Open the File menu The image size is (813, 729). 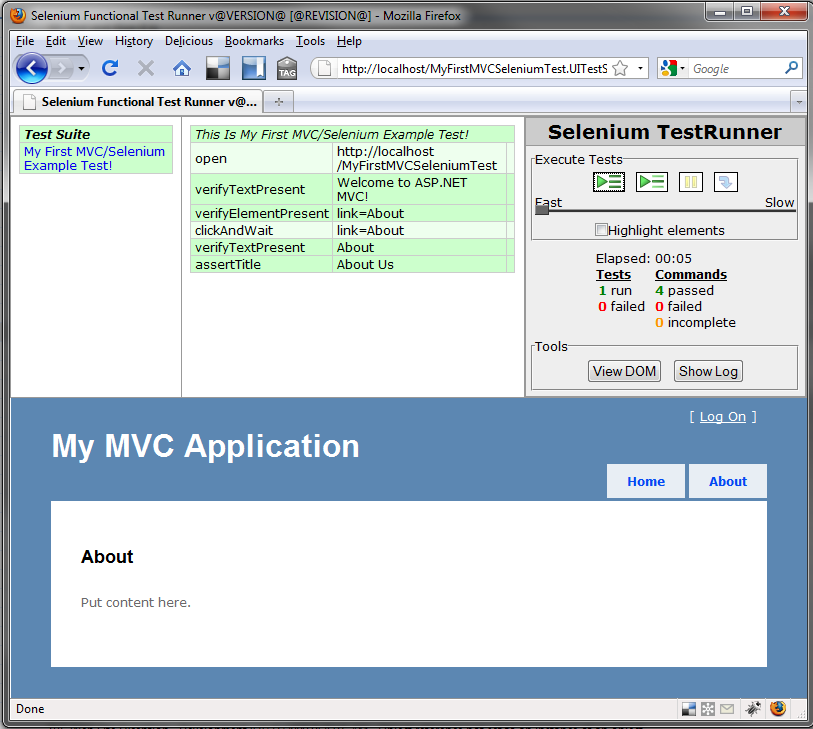click(24, 41)
